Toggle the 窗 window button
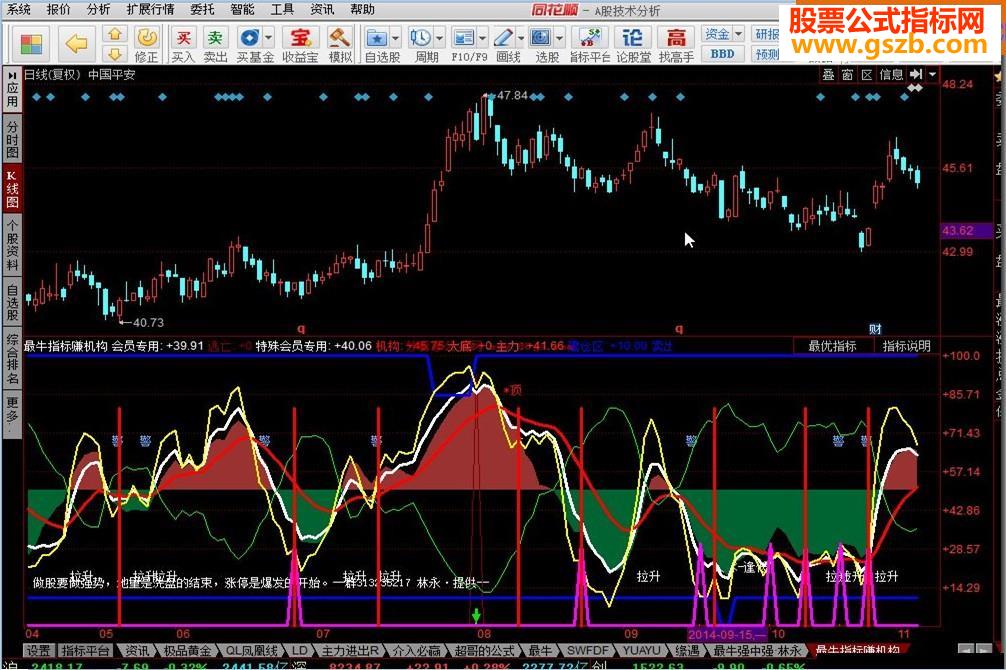Viewport: 1006px width, 670px height. pos(848,74)
